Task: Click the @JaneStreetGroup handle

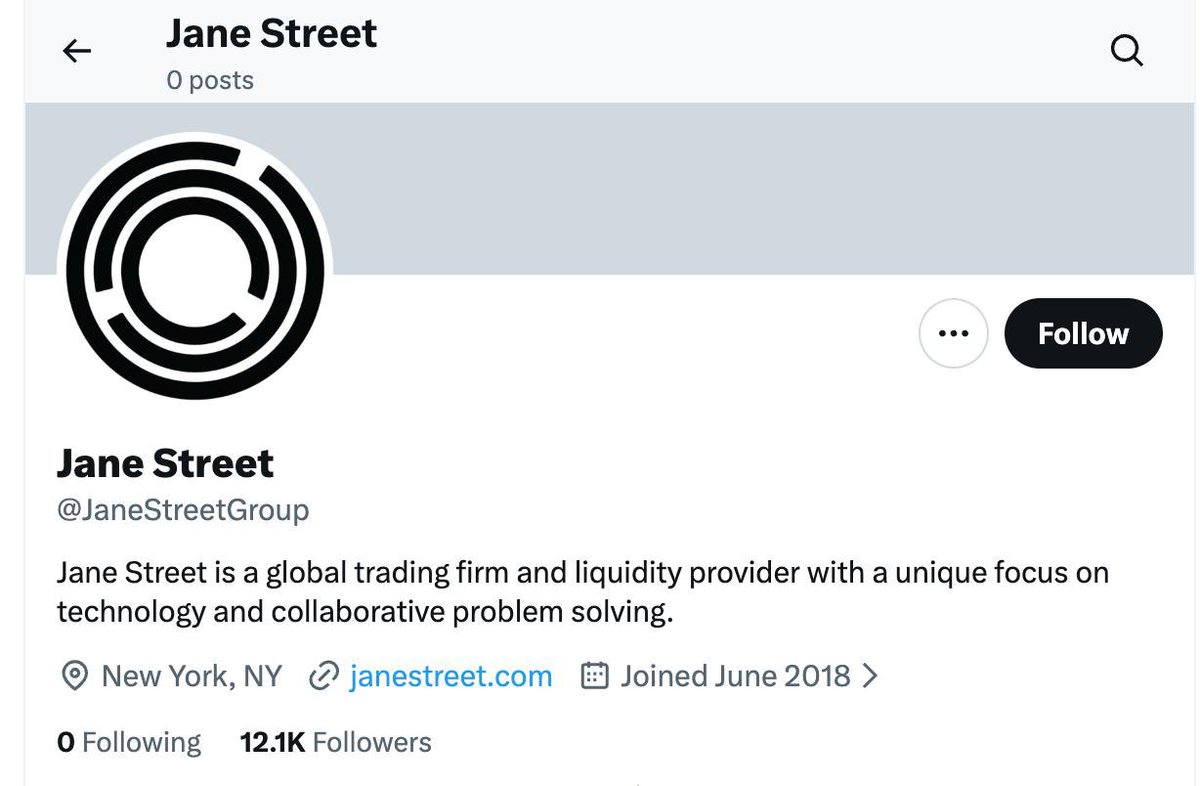Action: point(183,511)
